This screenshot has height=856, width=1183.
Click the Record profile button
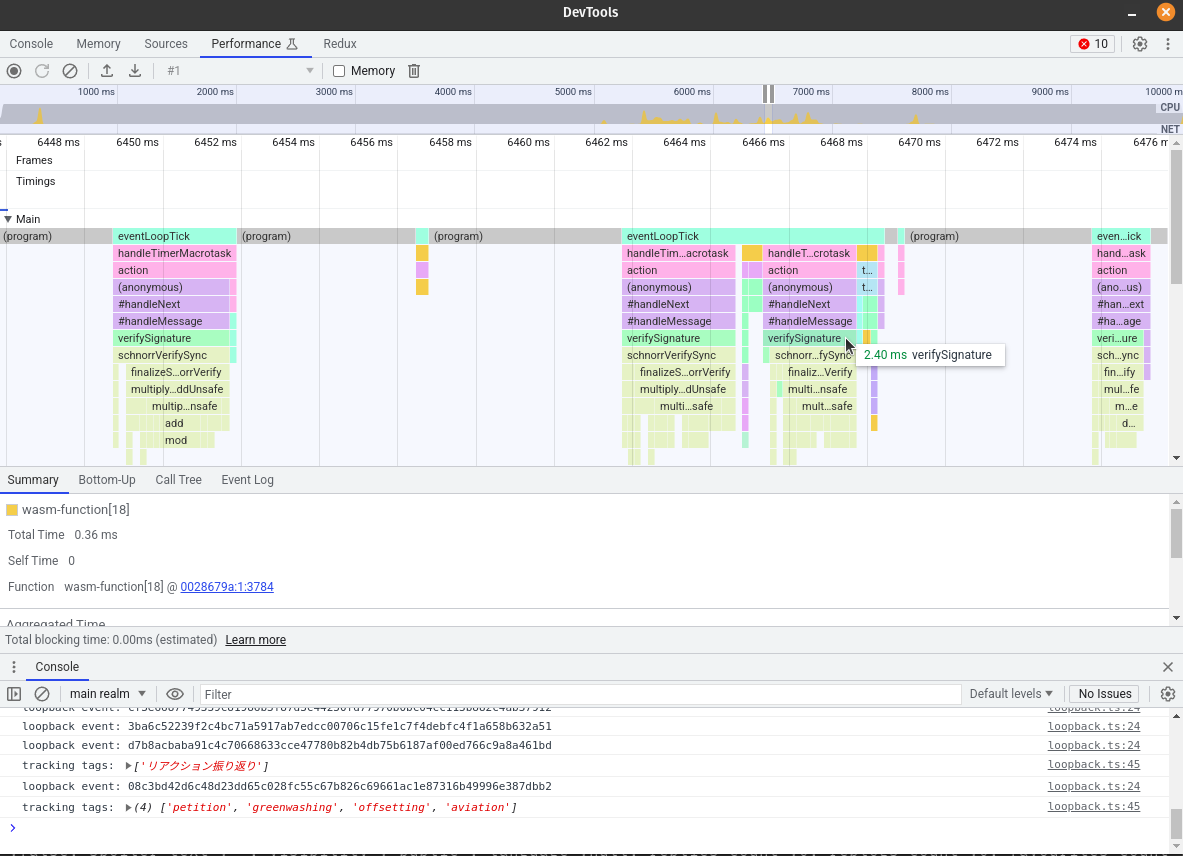[14, 71]
